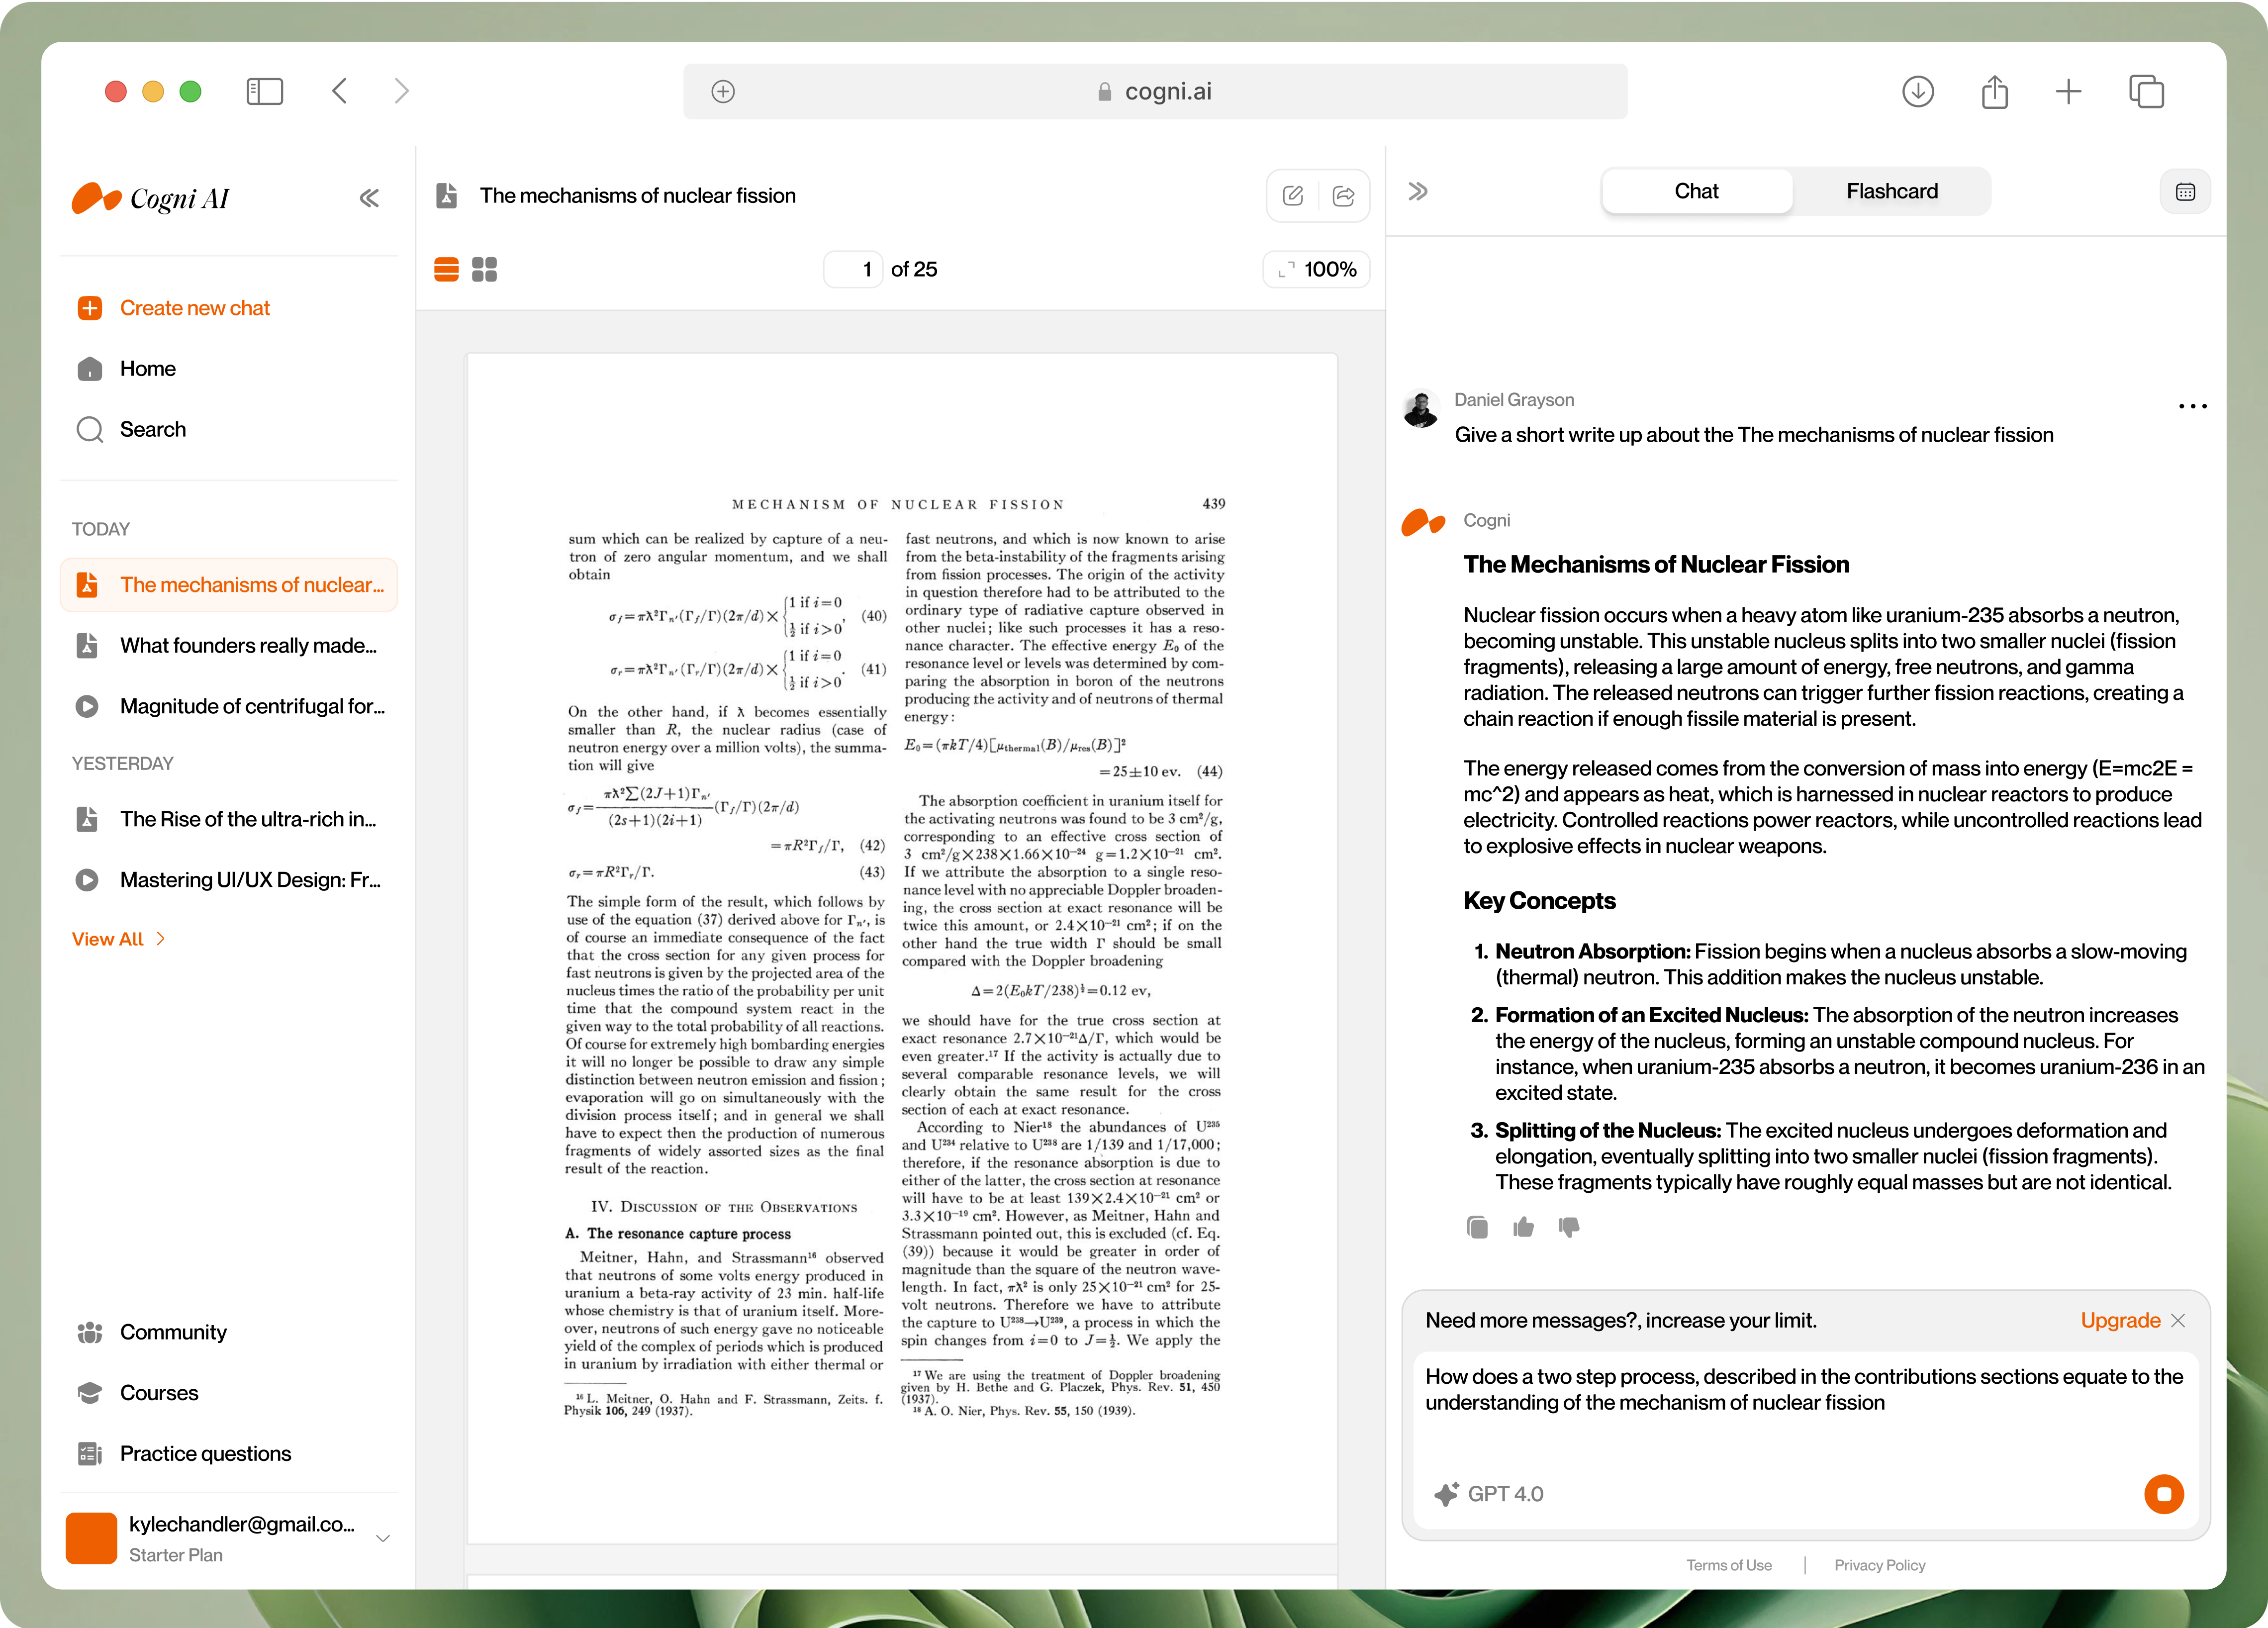Open Terms of Use
This screenshot has height=1628, width=2268.
(1728, 1566)
